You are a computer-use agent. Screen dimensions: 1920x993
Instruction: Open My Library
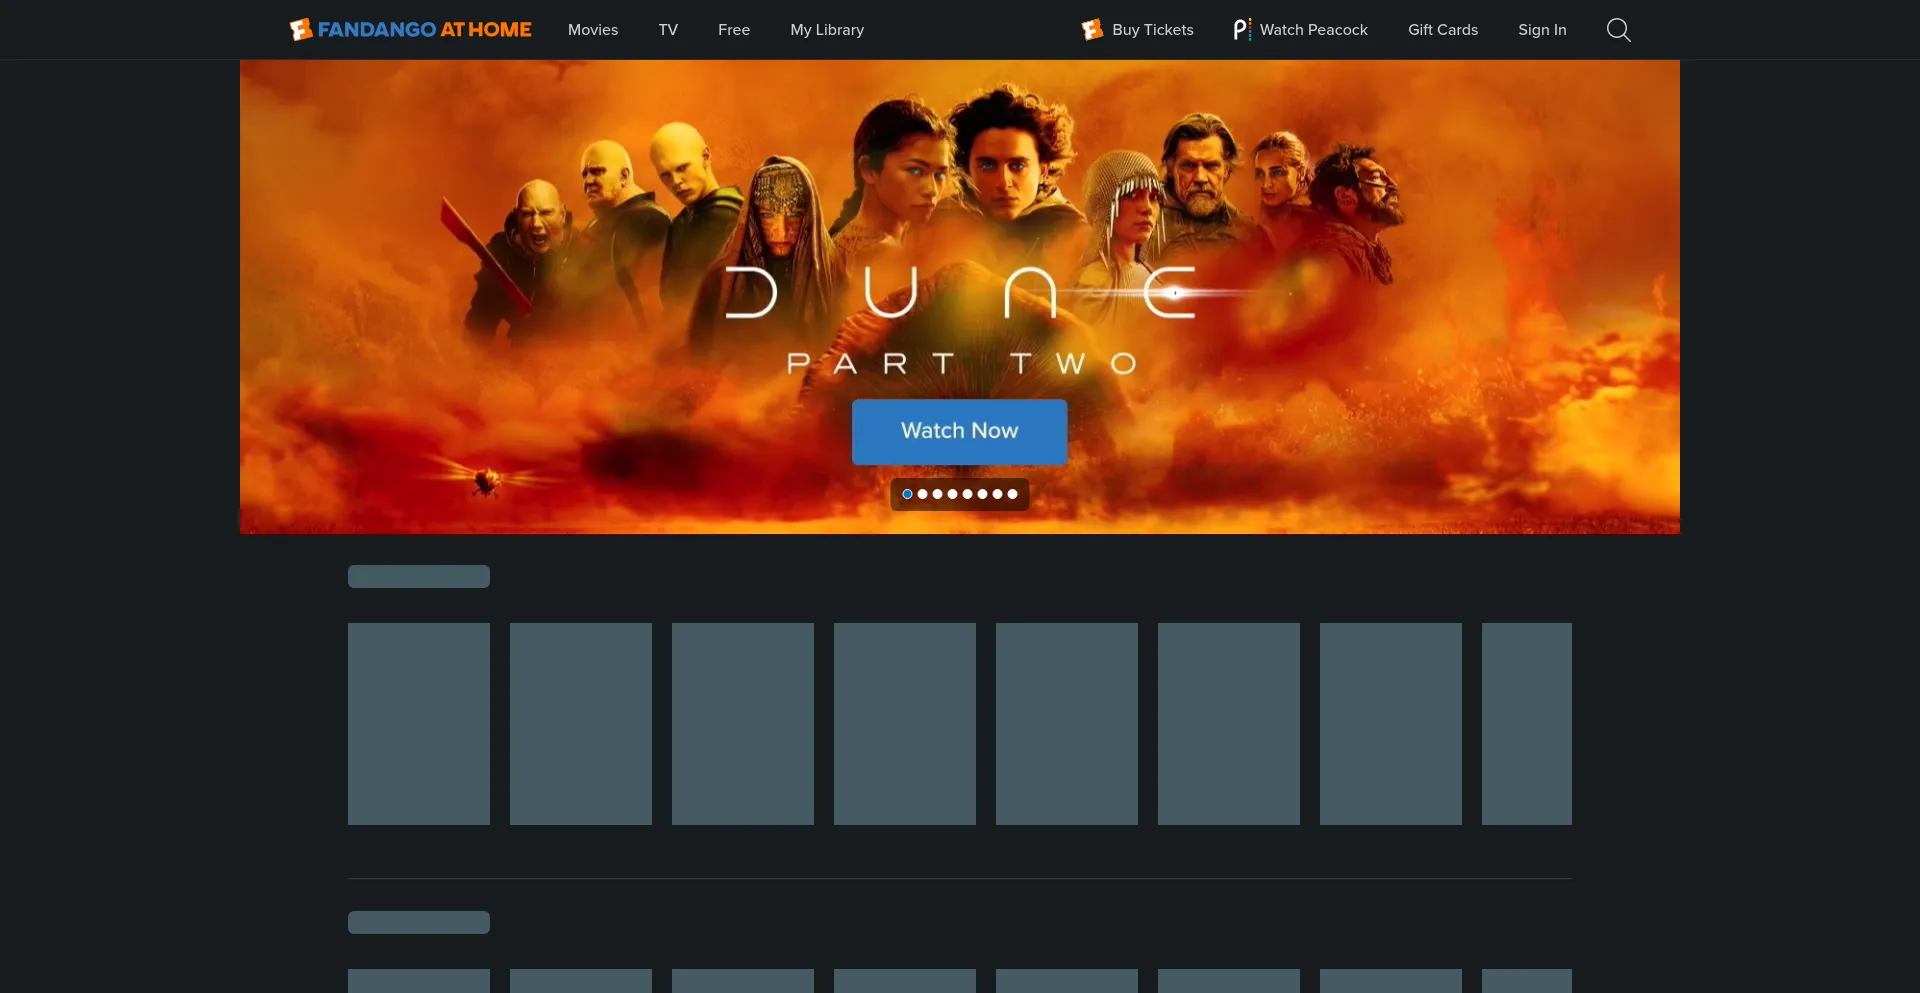pyautogui.click(x=827, y=30)
